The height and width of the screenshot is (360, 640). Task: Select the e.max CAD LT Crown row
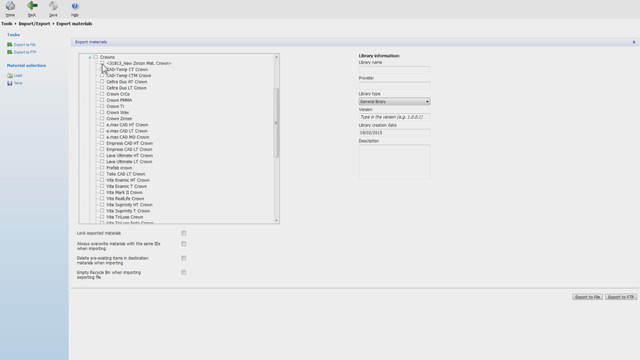coord(127,131)
